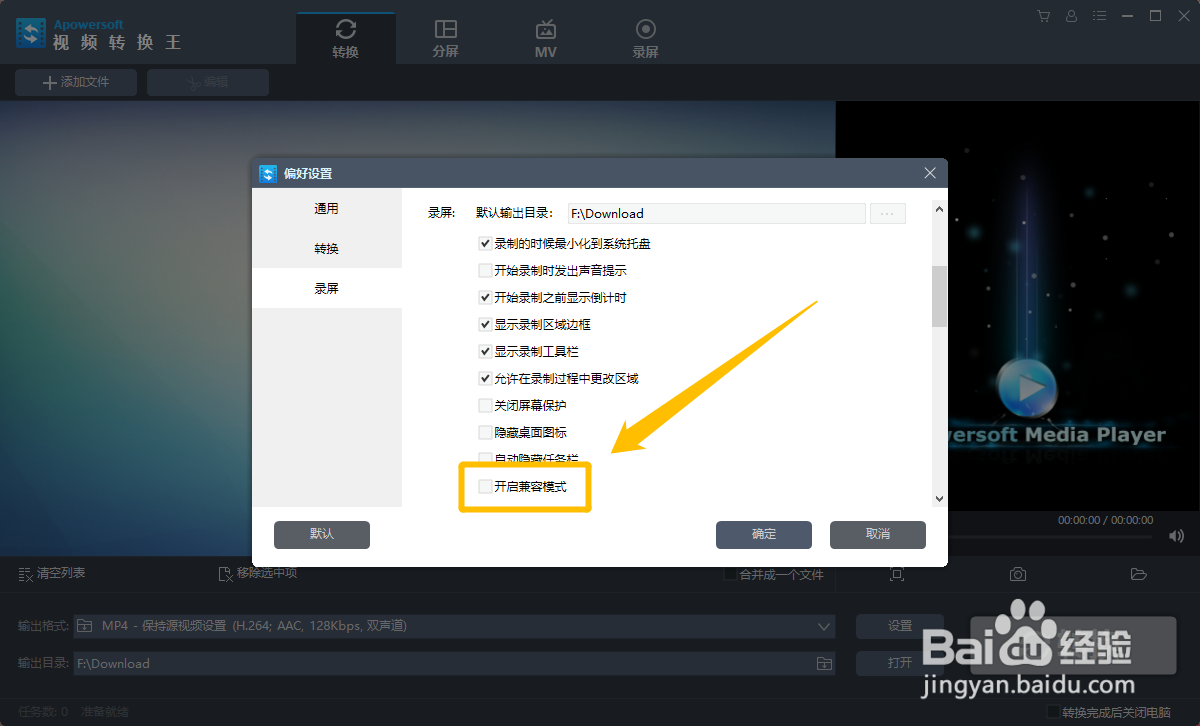Image resolution: width=1200 pixels, height=726 pixels.
Task: Toggle 转换完成后关闭电脑 checkbox
Action: (1053, 712)
